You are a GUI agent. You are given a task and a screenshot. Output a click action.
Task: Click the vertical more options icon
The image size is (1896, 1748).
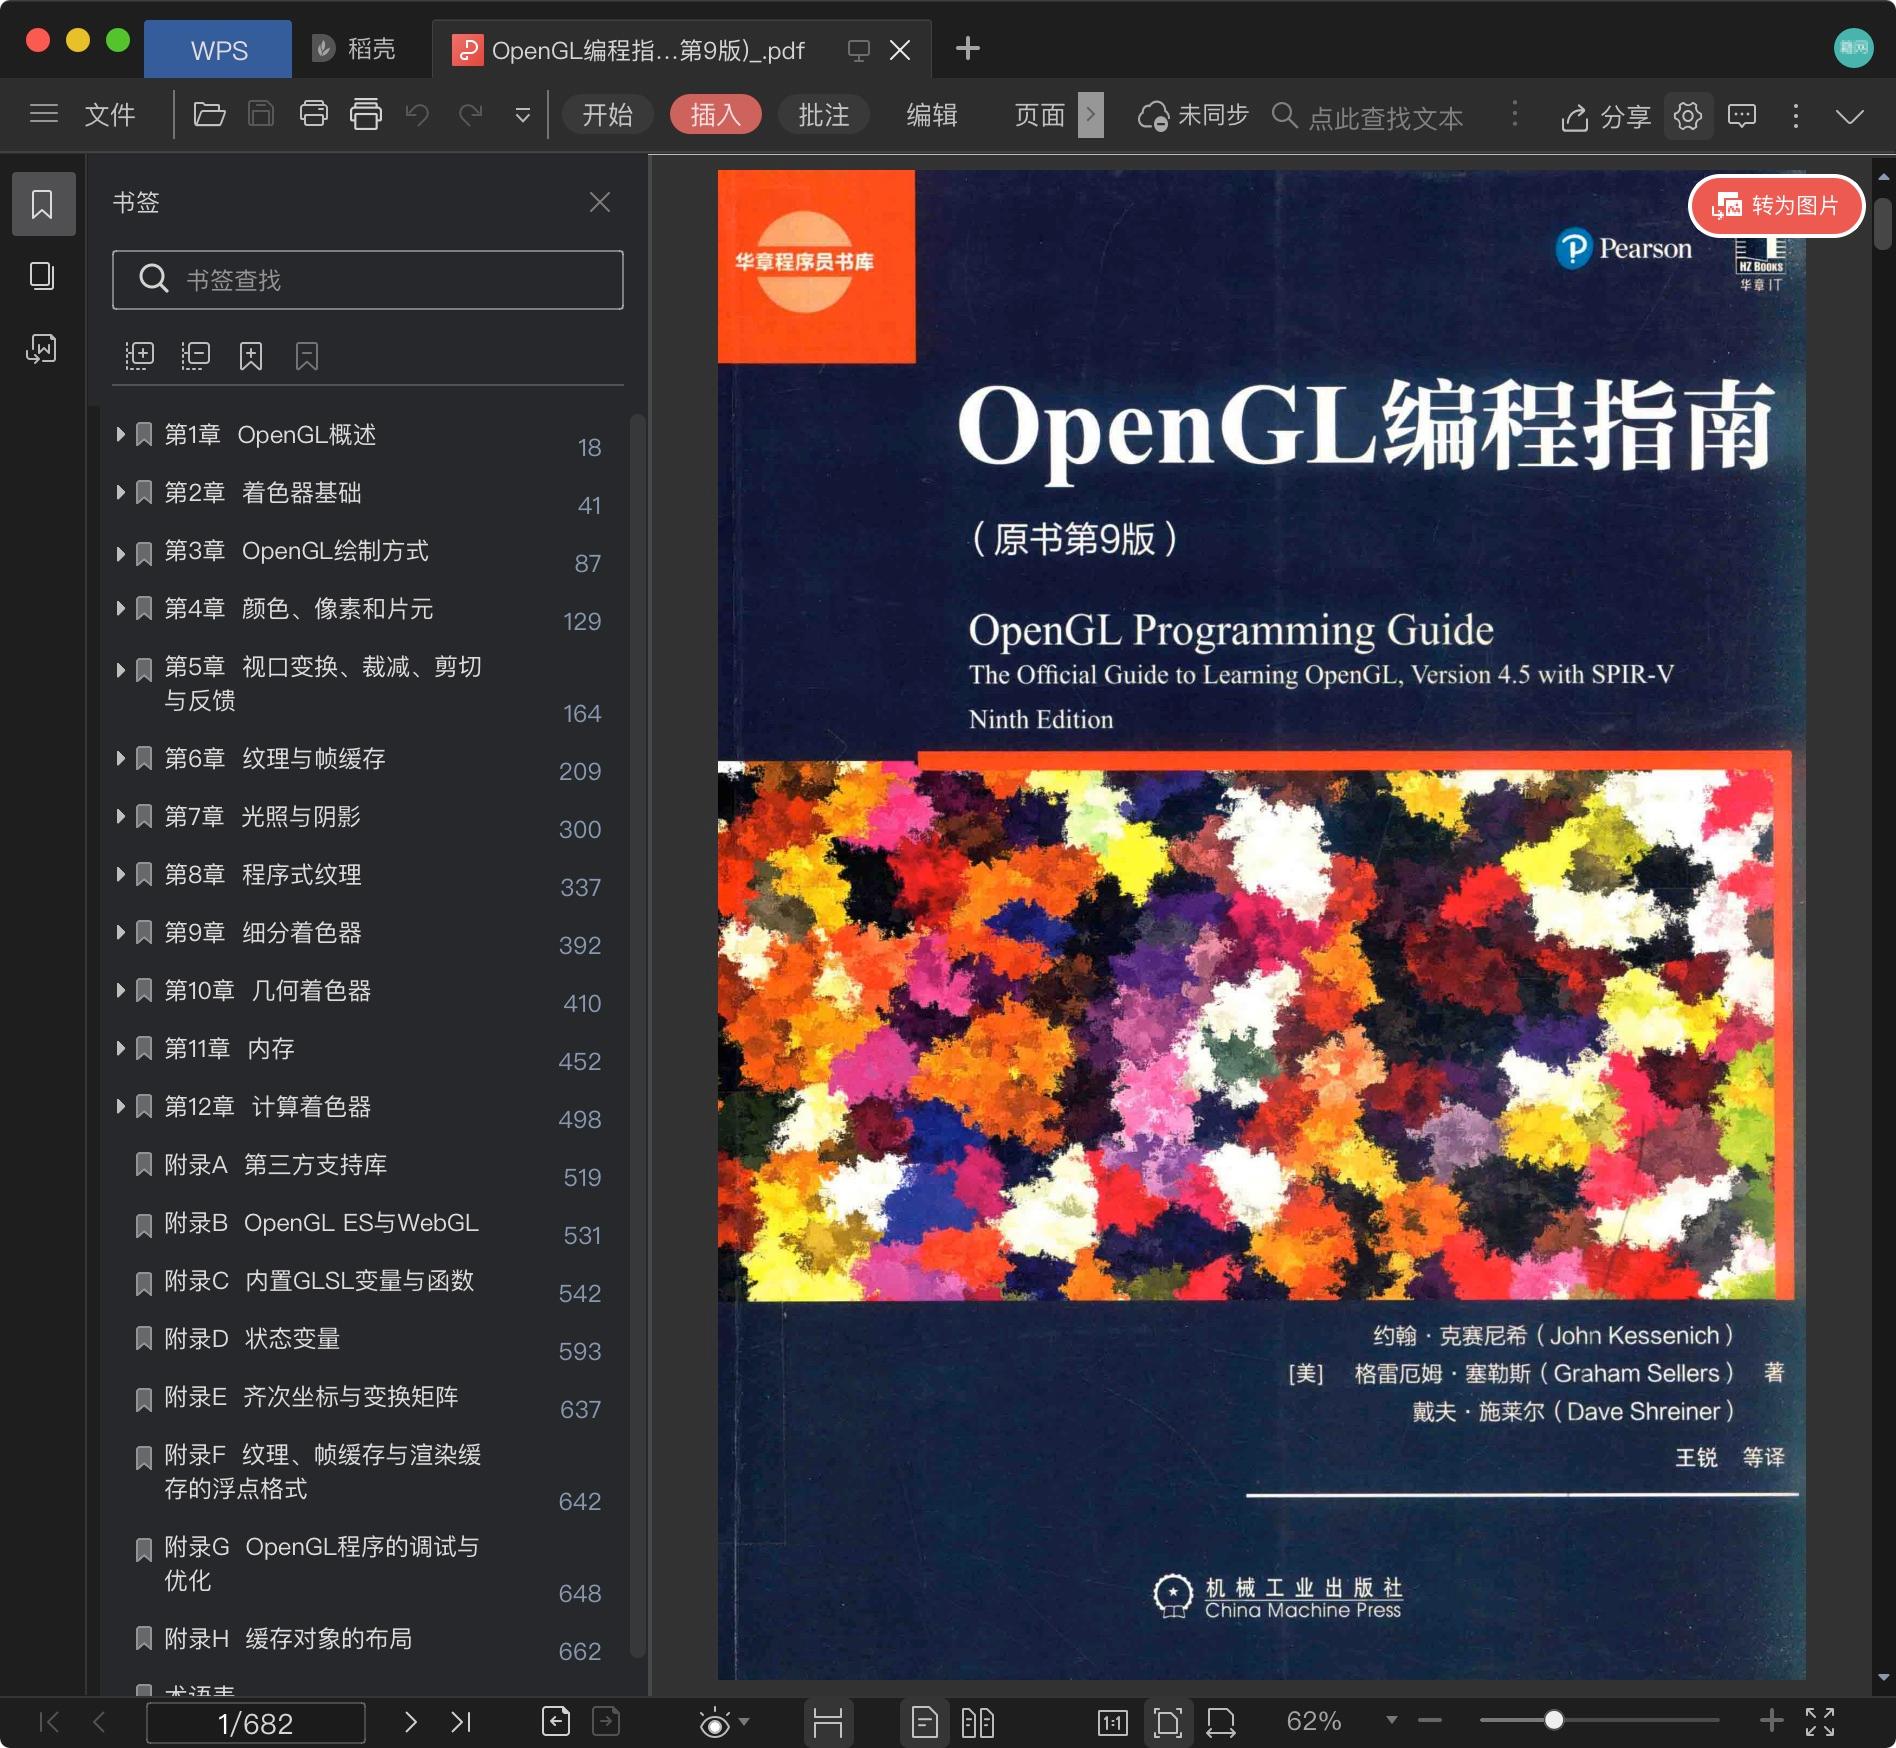coord(1796,116)
